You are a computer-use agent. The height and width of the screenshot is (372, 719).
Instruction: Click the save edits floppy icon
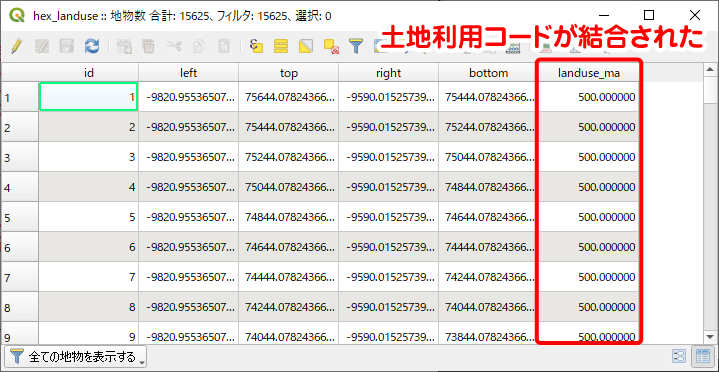(67, 45)
